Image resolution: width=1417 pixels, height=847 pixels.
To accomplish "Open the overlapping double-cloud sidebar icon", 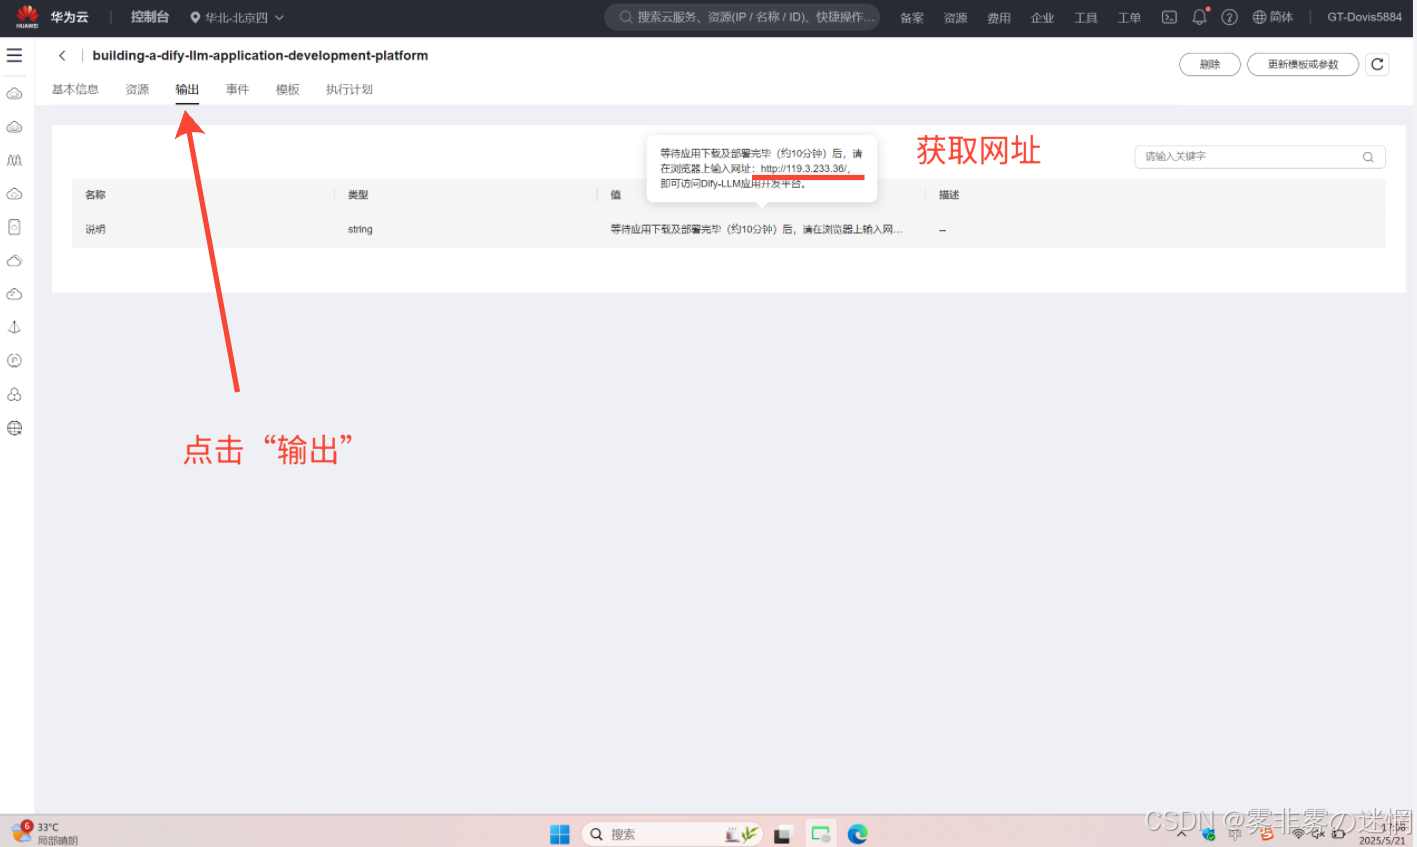I will [x=14, y=261].
